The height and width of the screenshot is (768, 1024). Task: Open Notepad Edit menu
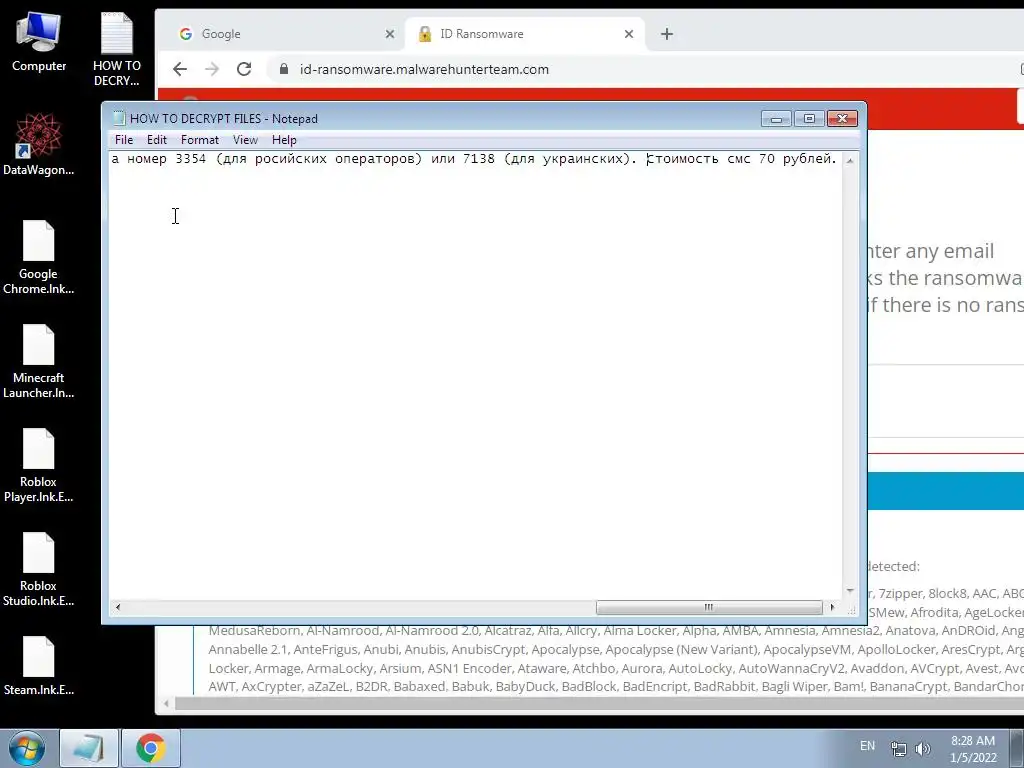pyautogui.click(x=157, y=140)
